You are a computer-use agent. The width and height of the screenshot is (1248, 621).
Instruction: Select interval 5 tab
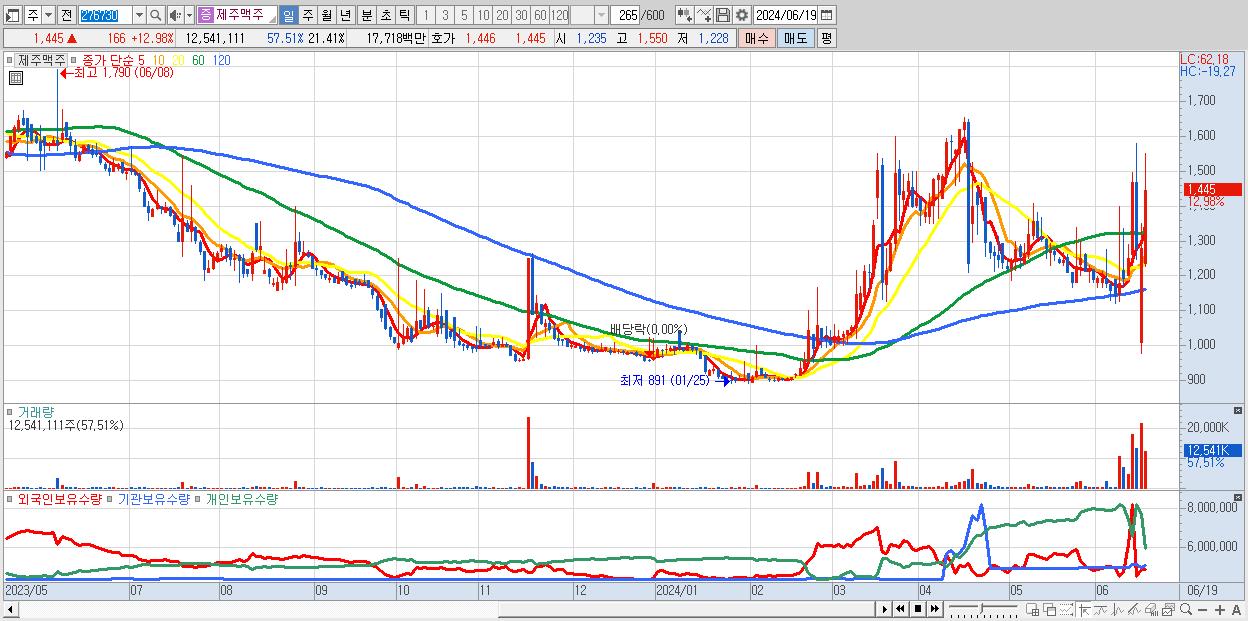point(464,16)
